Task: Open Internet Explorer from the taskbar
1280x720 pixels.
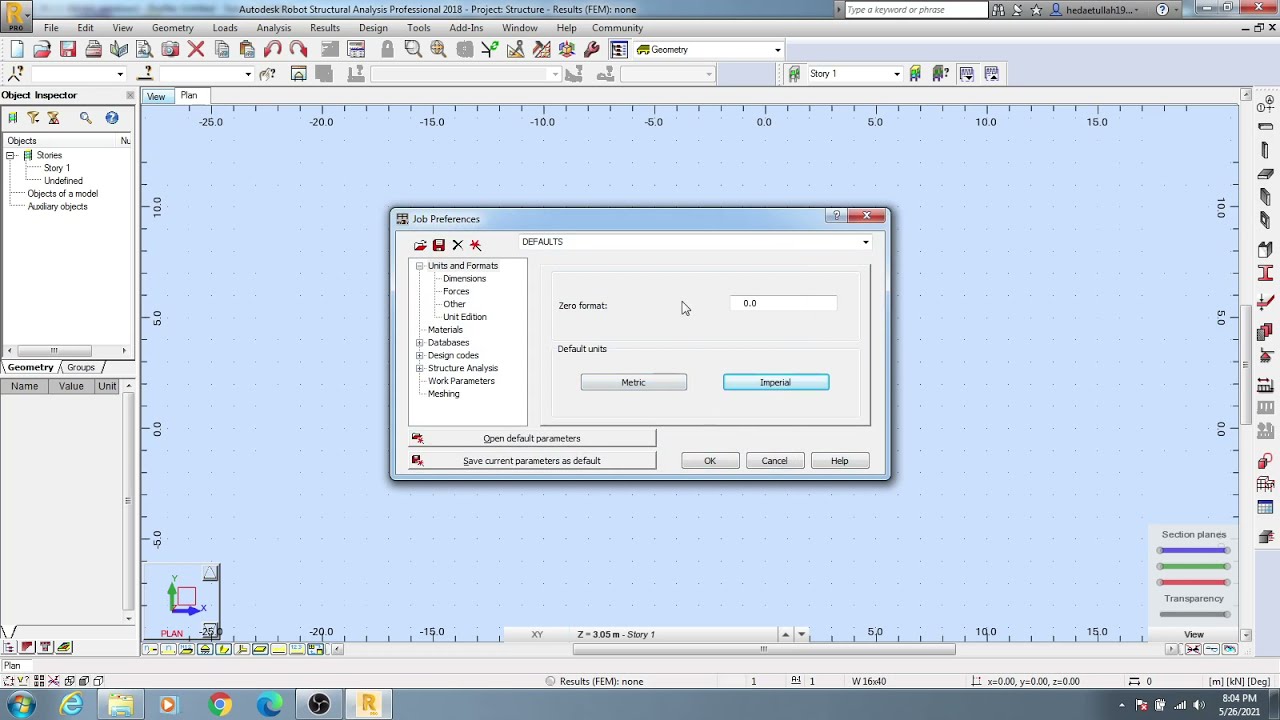Action: (x=71, y=705)
